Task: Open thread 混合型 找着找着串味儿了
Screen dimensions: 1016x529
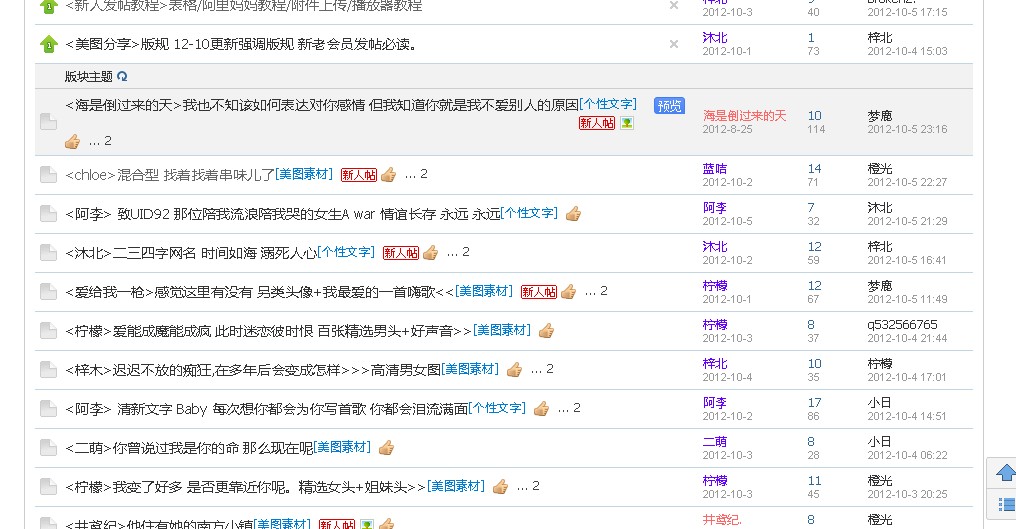Action: coord(196,175)
